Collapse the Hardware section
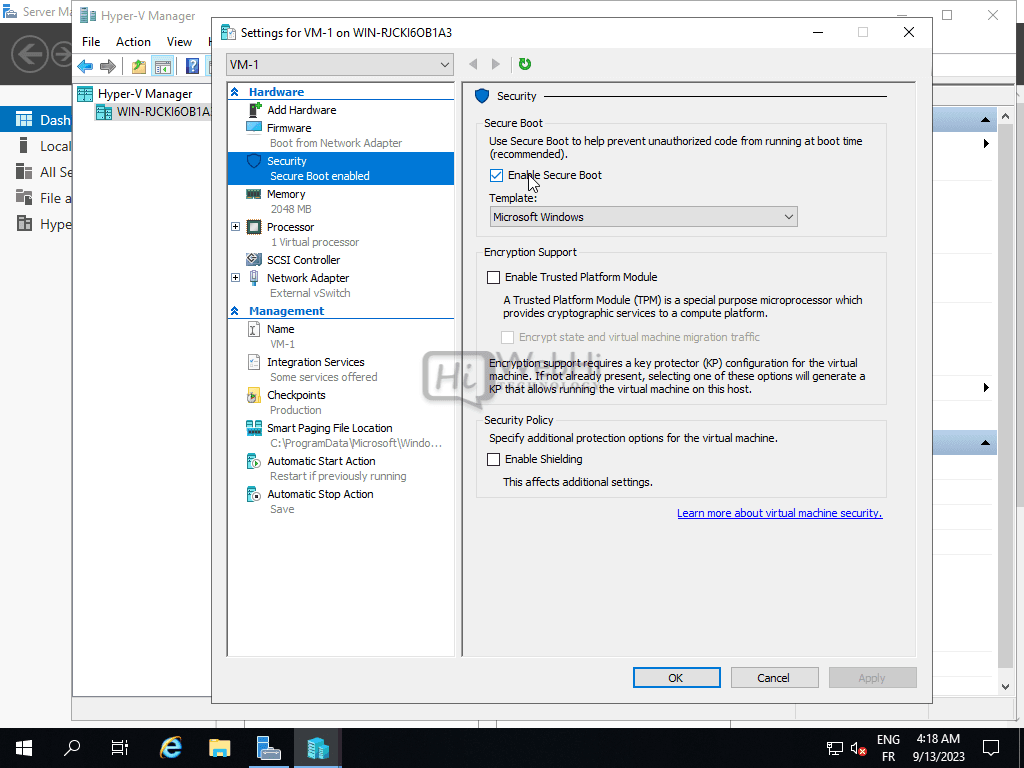Screen dimensions: 1024x768 point(234,92)
